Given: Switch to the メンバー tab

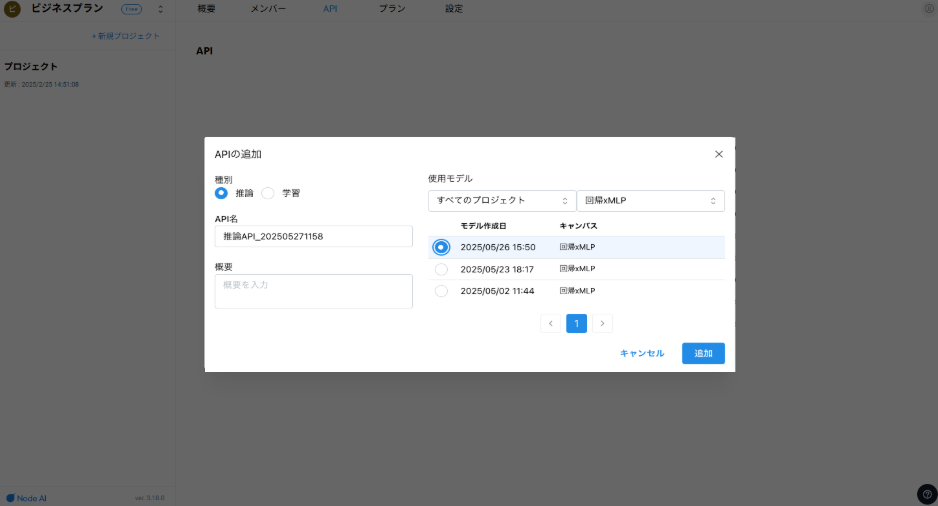Looking at the screenshot, I should [x=267, y=8].
